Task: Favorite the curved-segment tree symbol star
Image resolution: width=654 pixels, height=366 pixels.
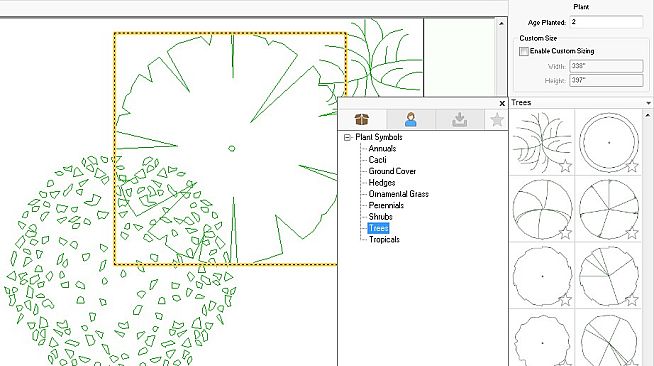Action: (x=565, y=233)
